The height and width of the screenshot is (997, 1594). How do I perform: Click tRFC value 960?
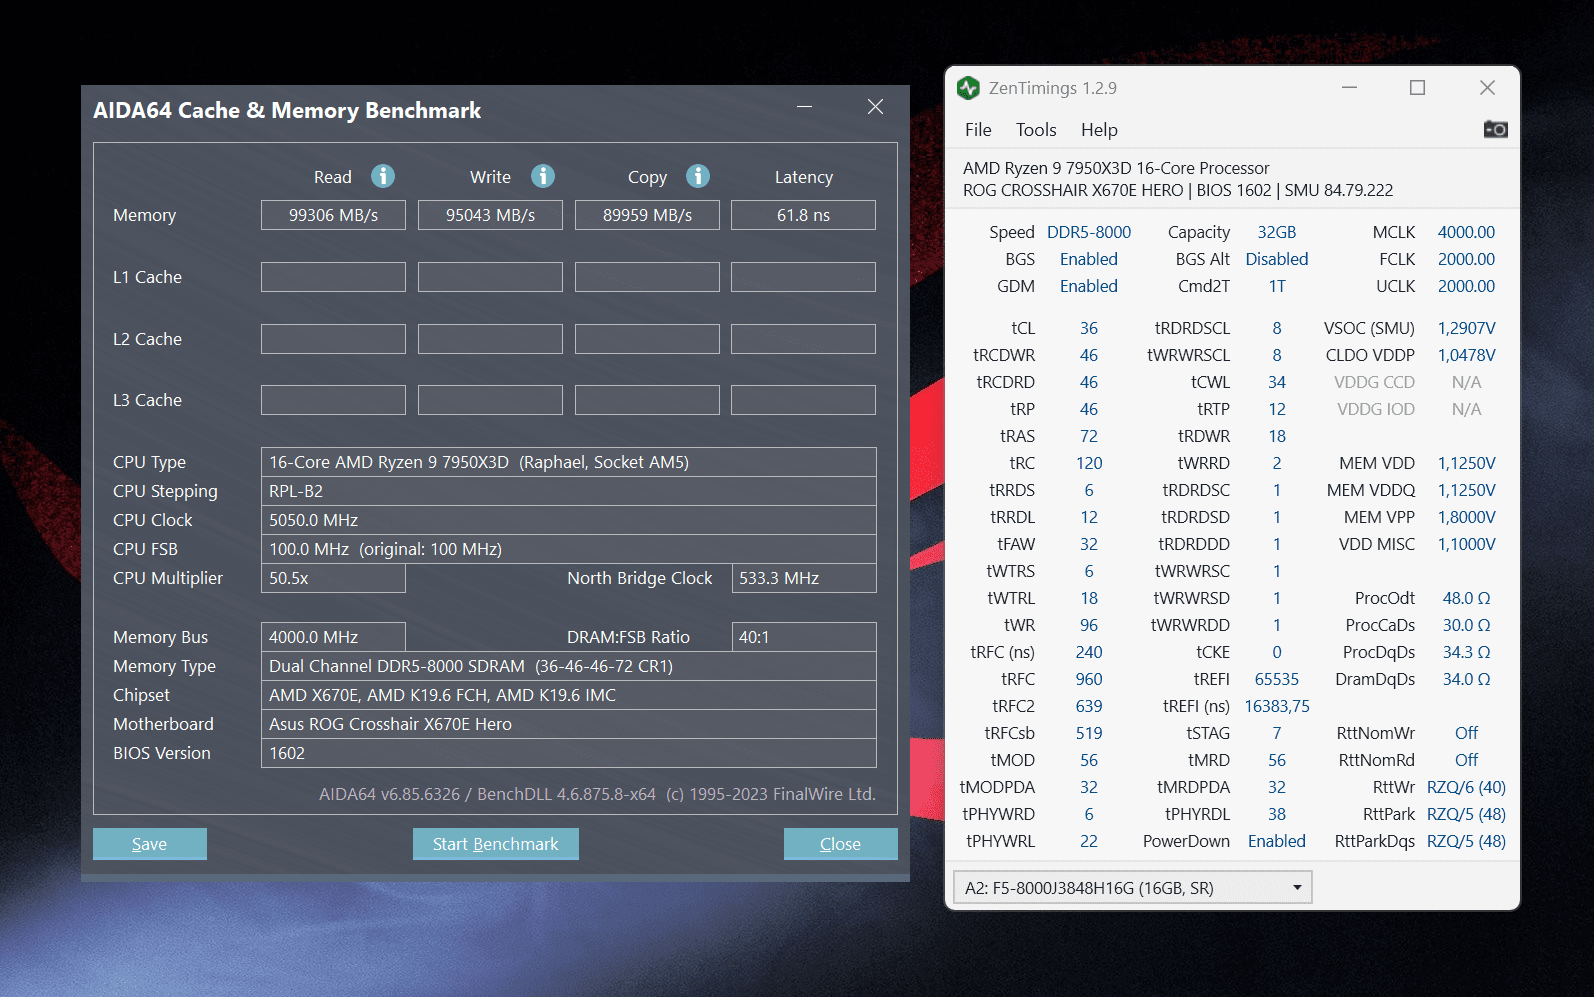tap(1089, 679)
